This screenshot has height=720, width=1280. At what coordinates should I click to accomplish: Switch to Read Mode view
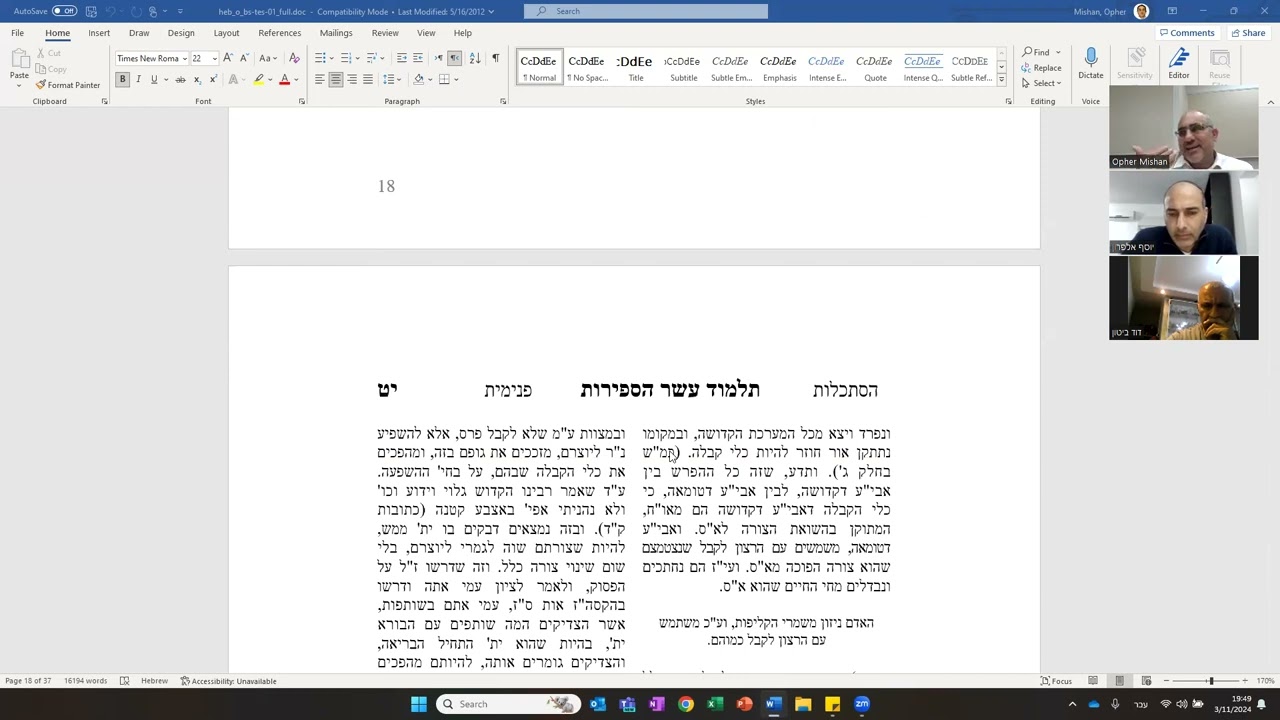(x=1093, y=681)
